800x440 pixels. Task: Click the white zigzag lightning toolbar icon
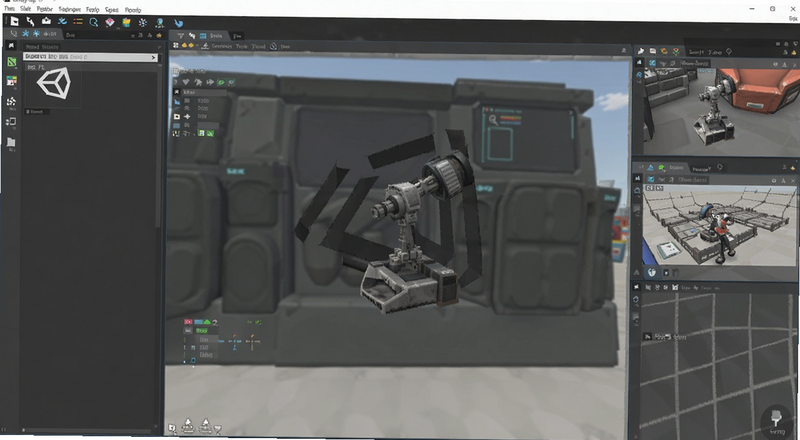[x=31, y=21]
